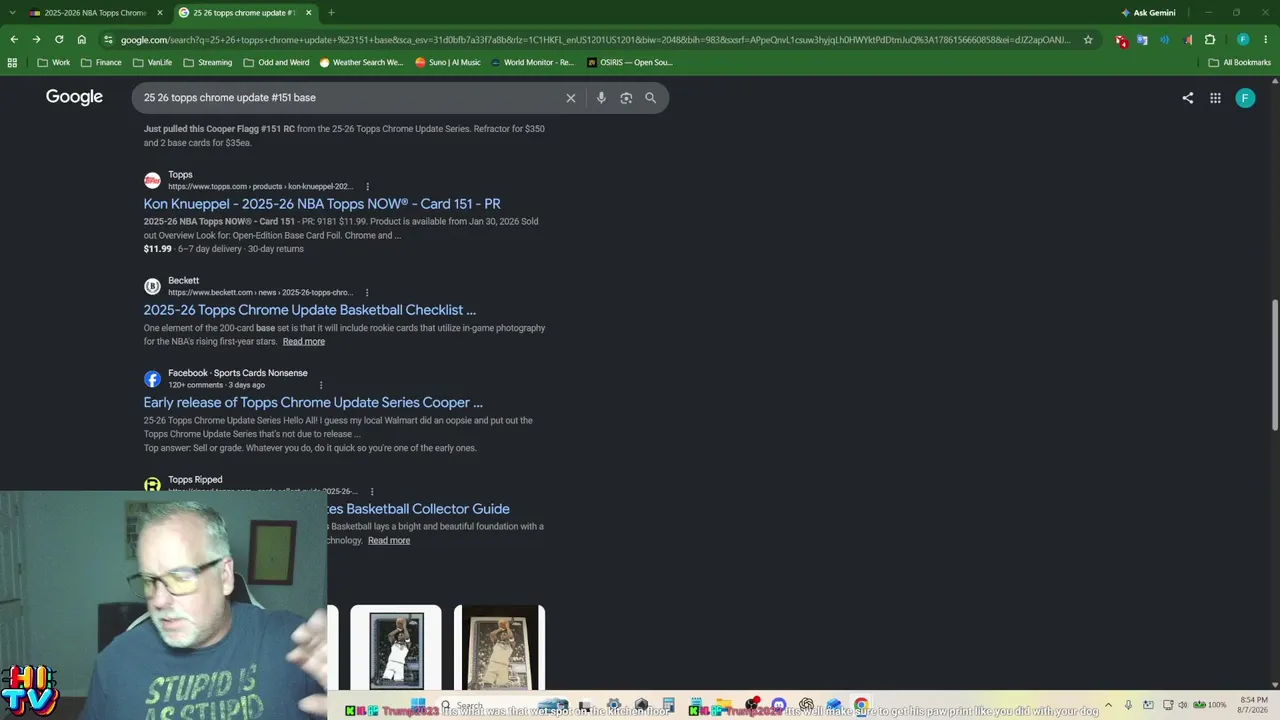Open the rightmost basketball card image thumbnail
This screenshot has height=720, width=1280.
tap(499, 648)
